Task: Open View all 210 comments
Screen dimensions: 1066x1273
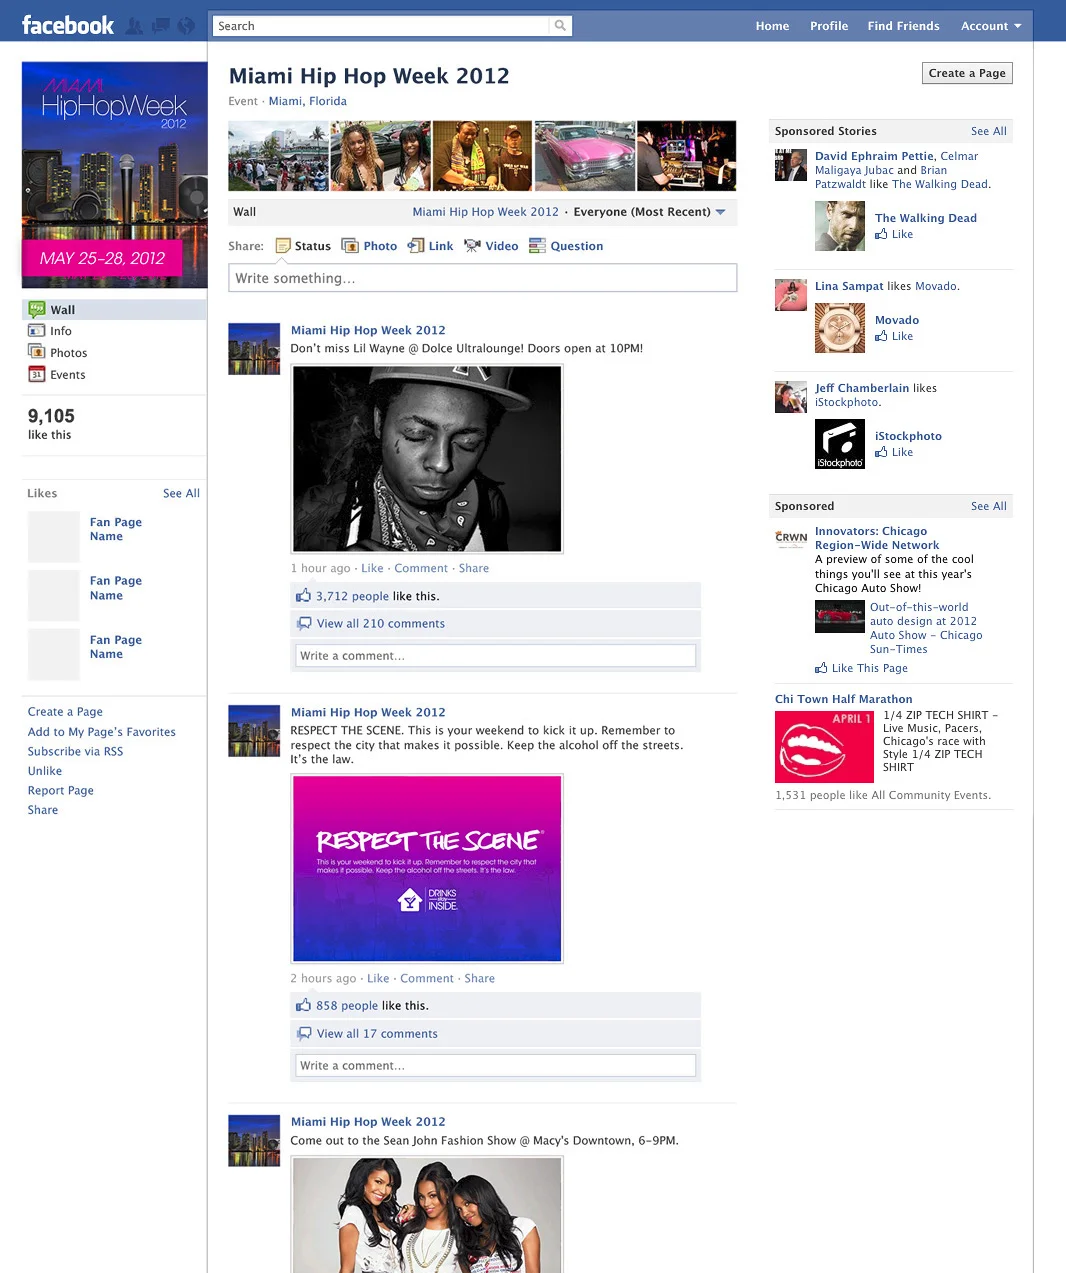Action: pos(381,624)
